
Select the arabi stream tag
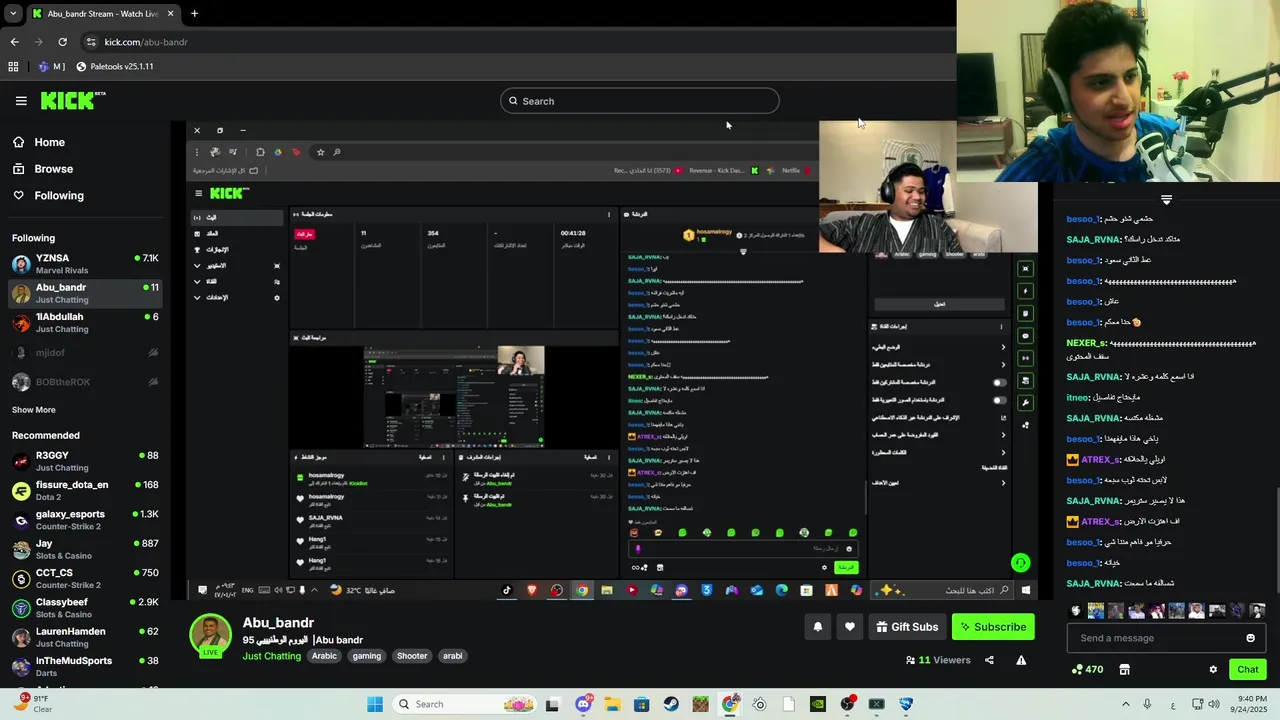coord(453,656)
